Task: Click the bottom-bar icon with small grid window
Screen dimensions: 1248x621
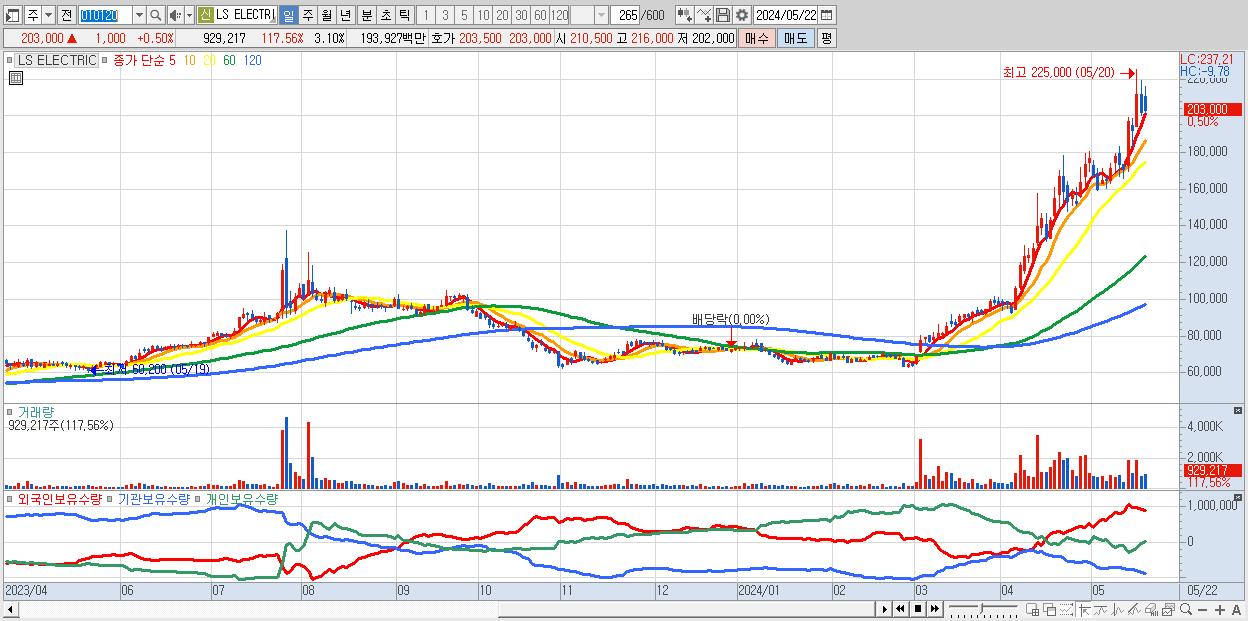Action: (1032, 609)
